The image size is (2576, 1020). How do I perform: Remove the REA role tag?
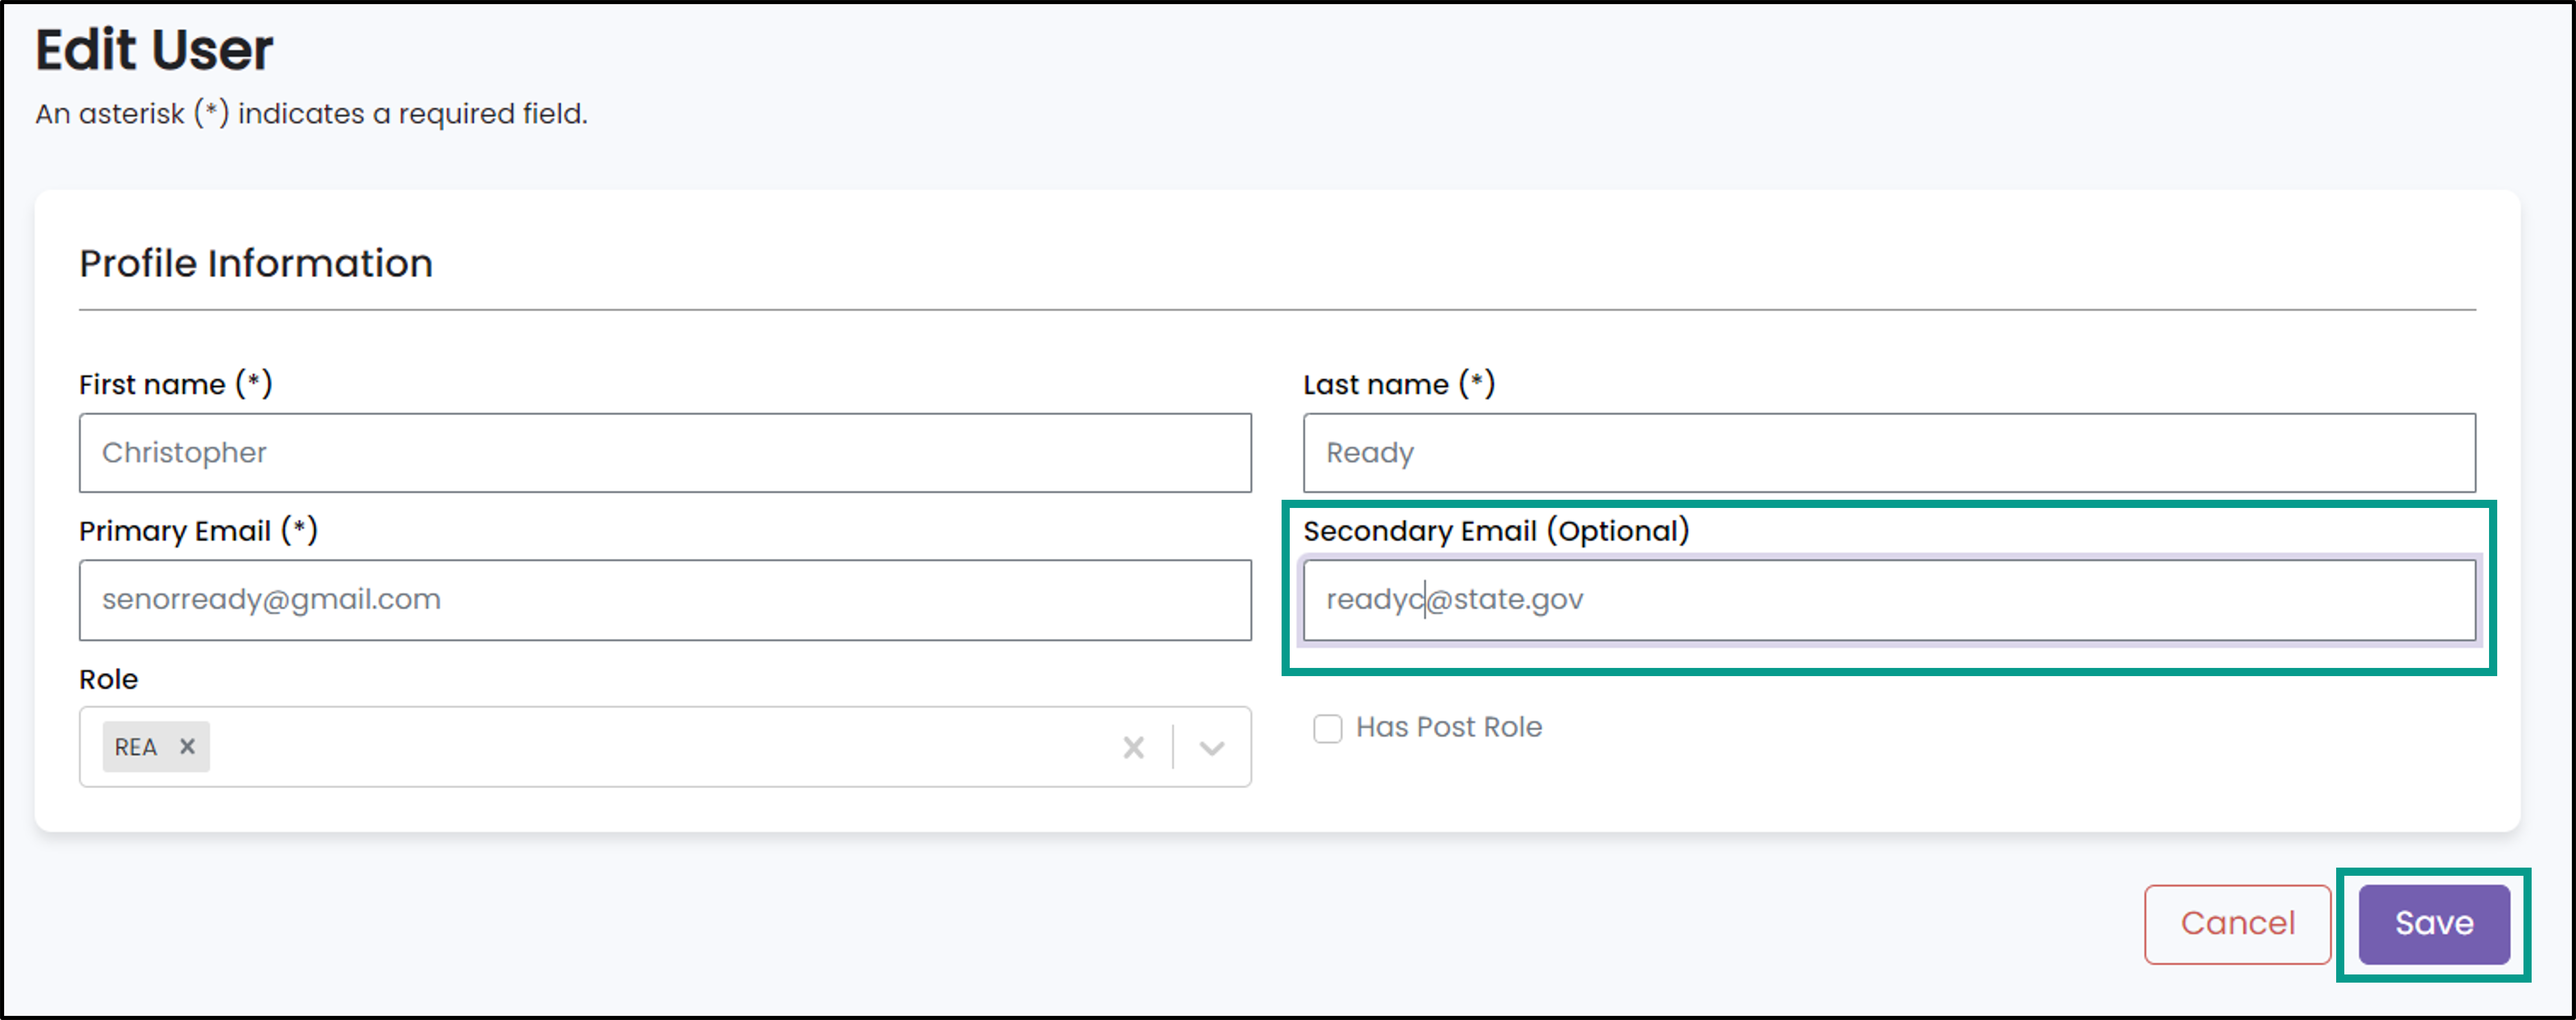point(187,746)
